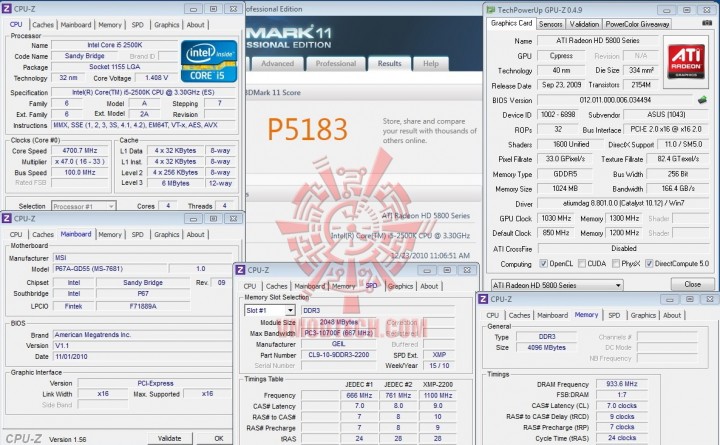Click the OK button in CPU-Z
This screenshot has height=445, width=720.
tap(219, 439)
